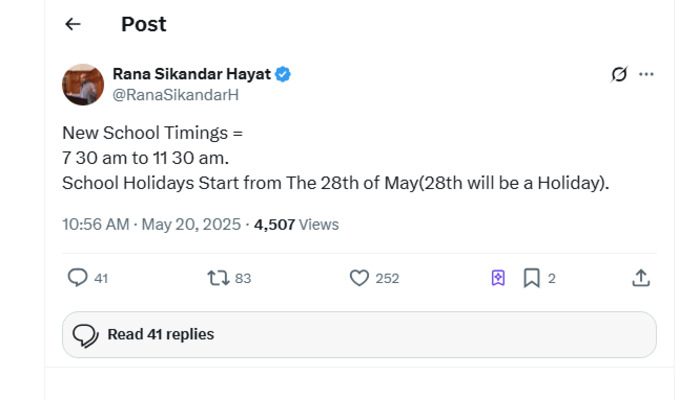Open the share upload-arrow menu
This screenshot has width=700, height=400.
(x=641, y=278)
